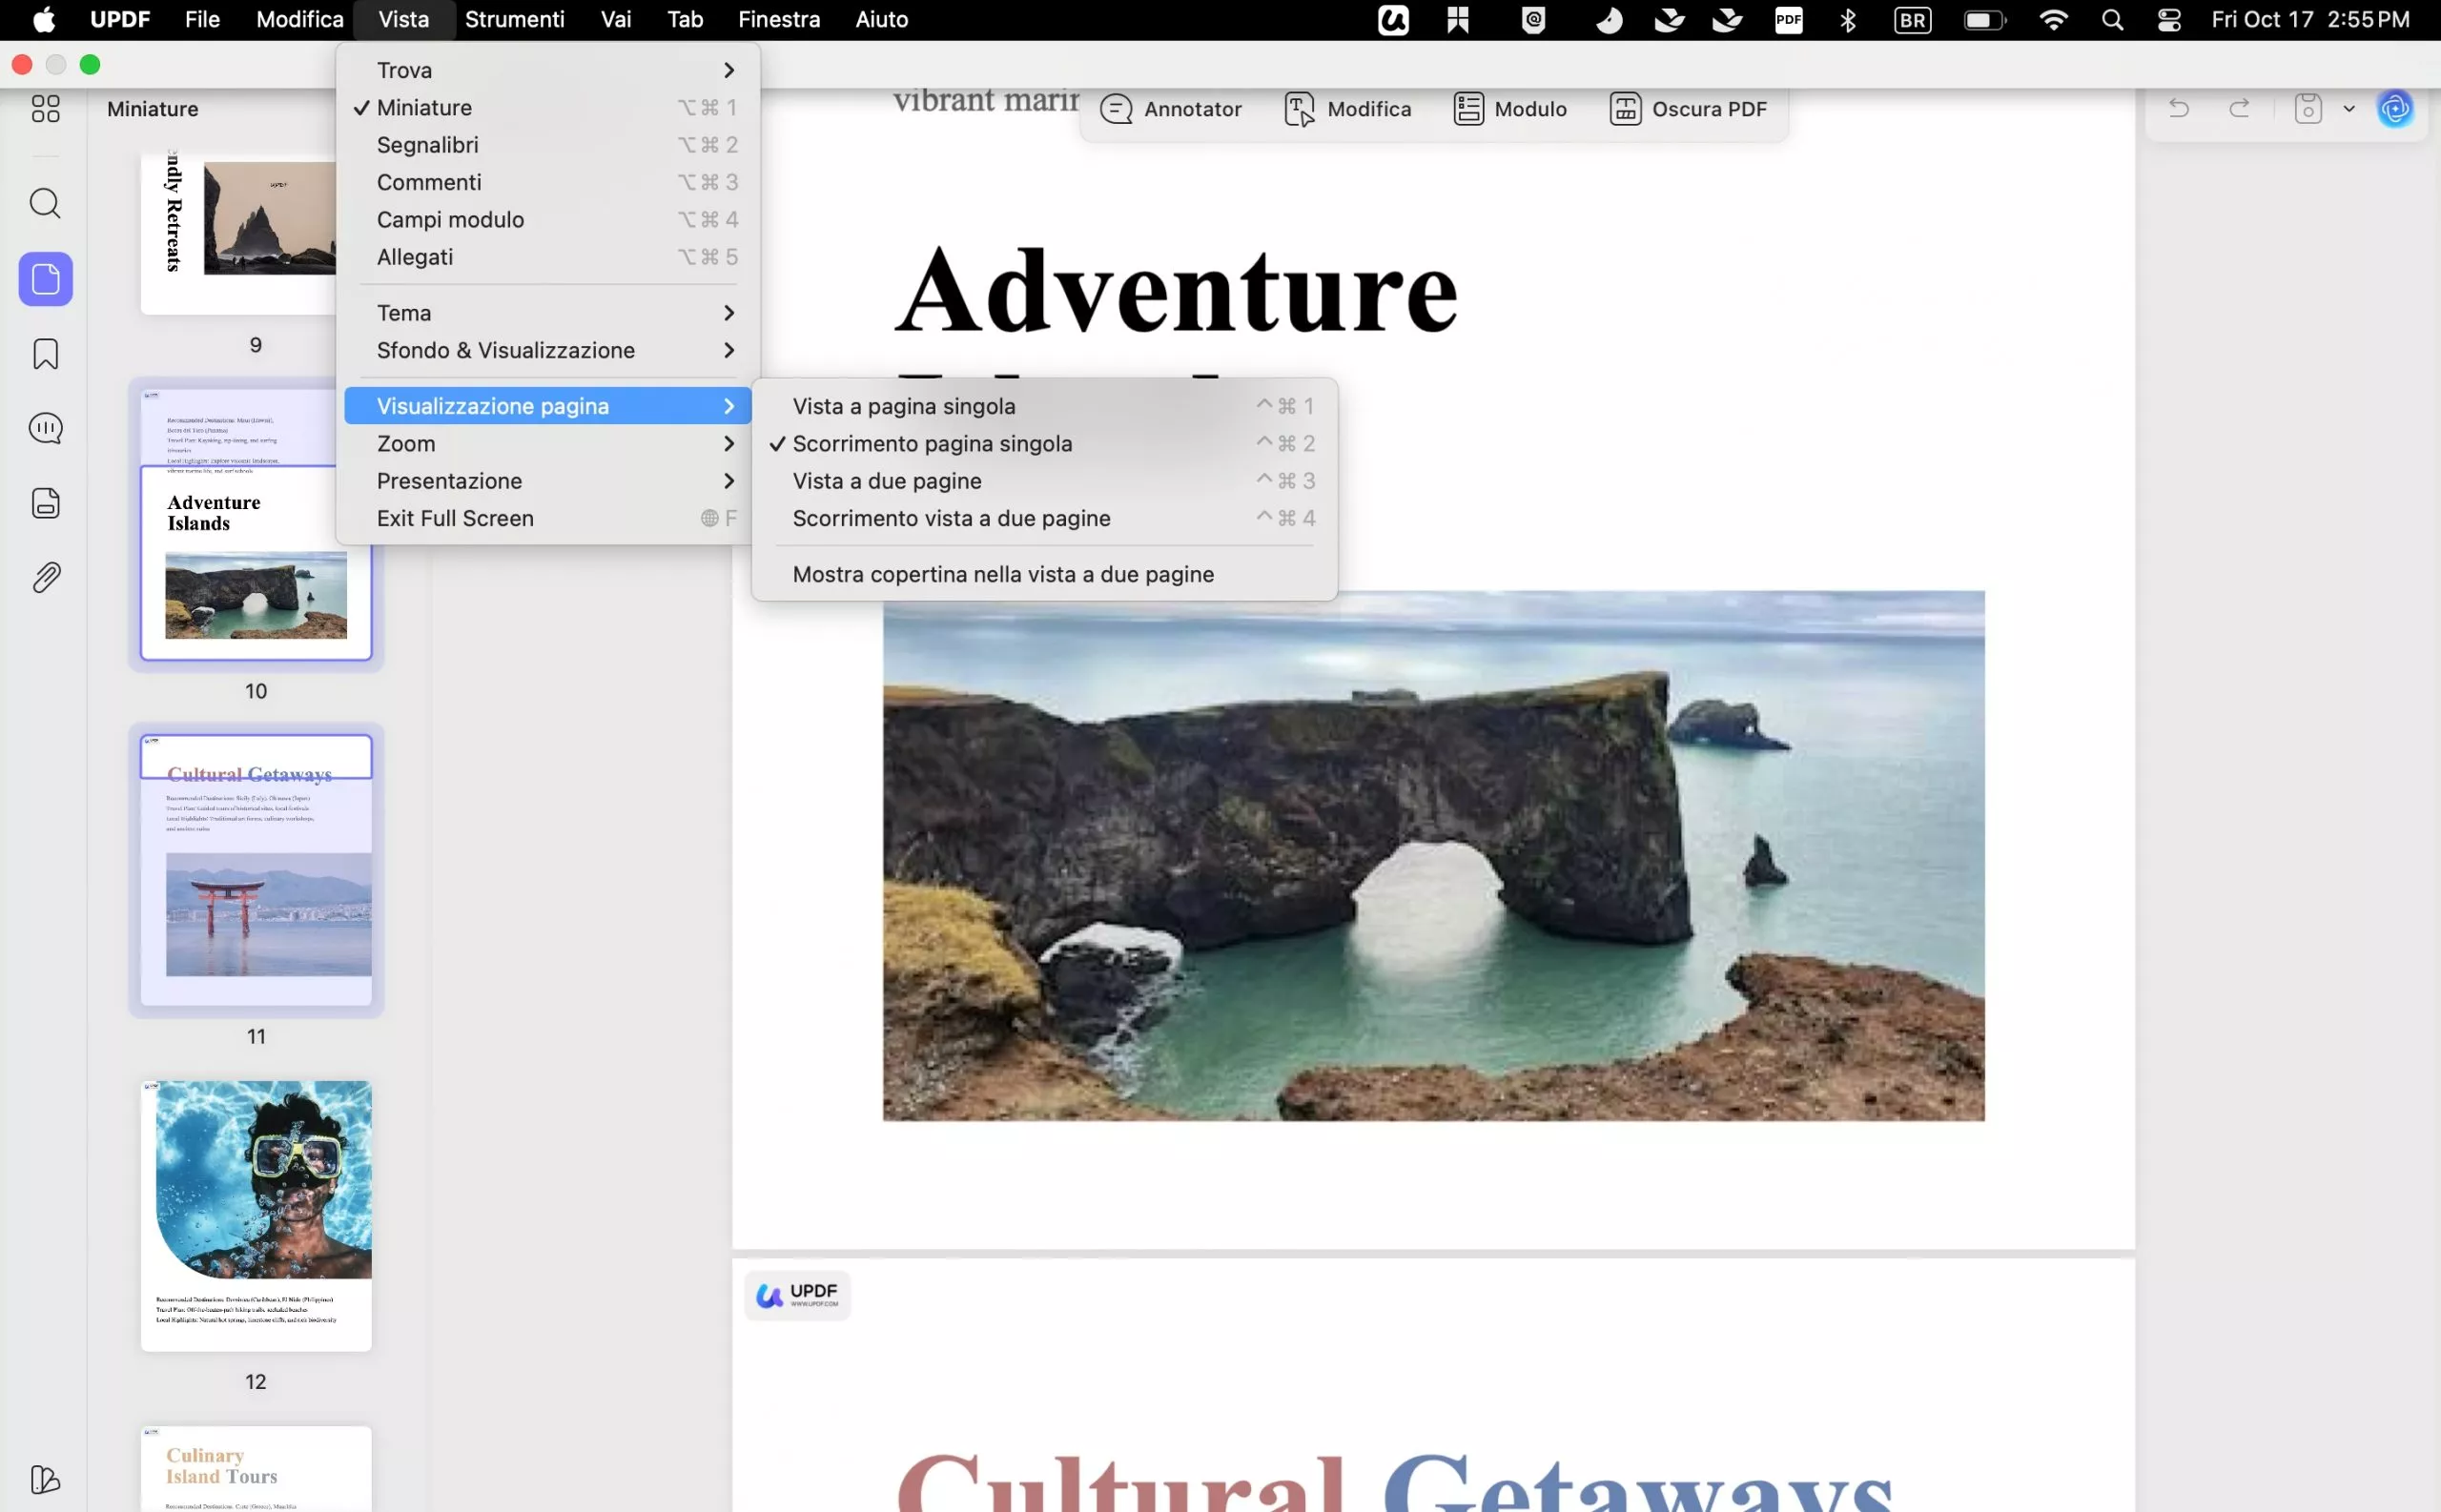
Task: Open the bookmarks sidebar panel
Action: pos(45,354)
